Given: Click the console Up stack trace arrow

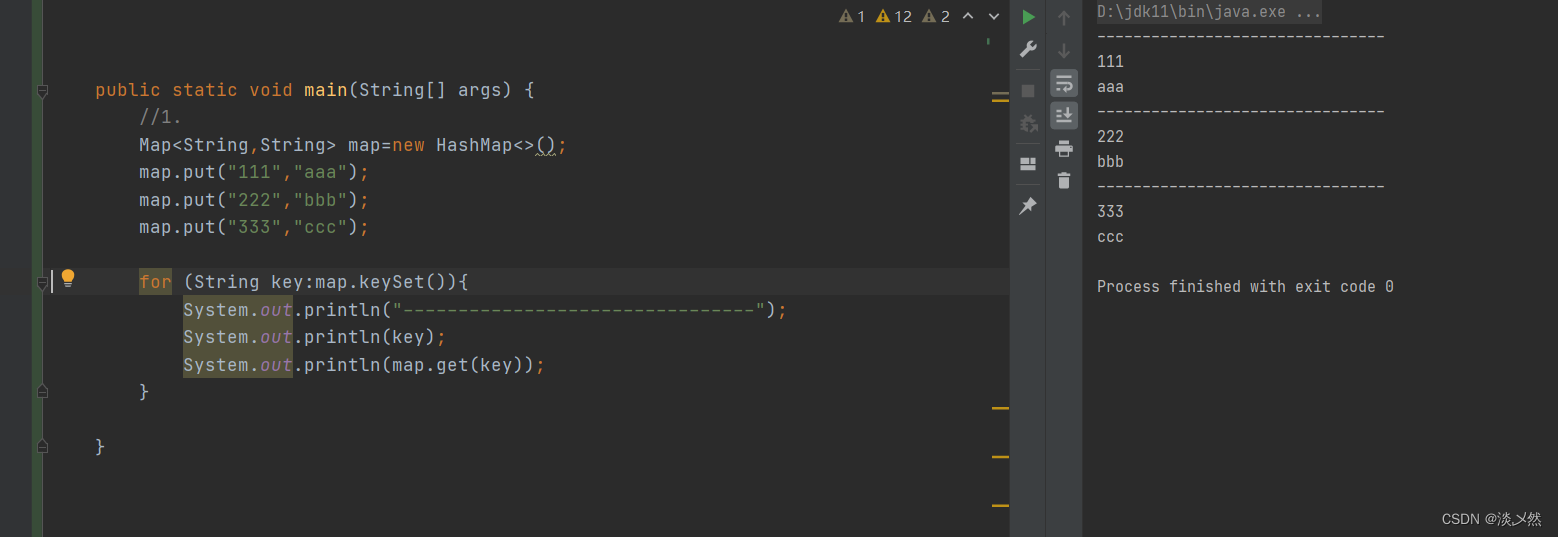Looking at the screenshot, I should point(1064,18).
